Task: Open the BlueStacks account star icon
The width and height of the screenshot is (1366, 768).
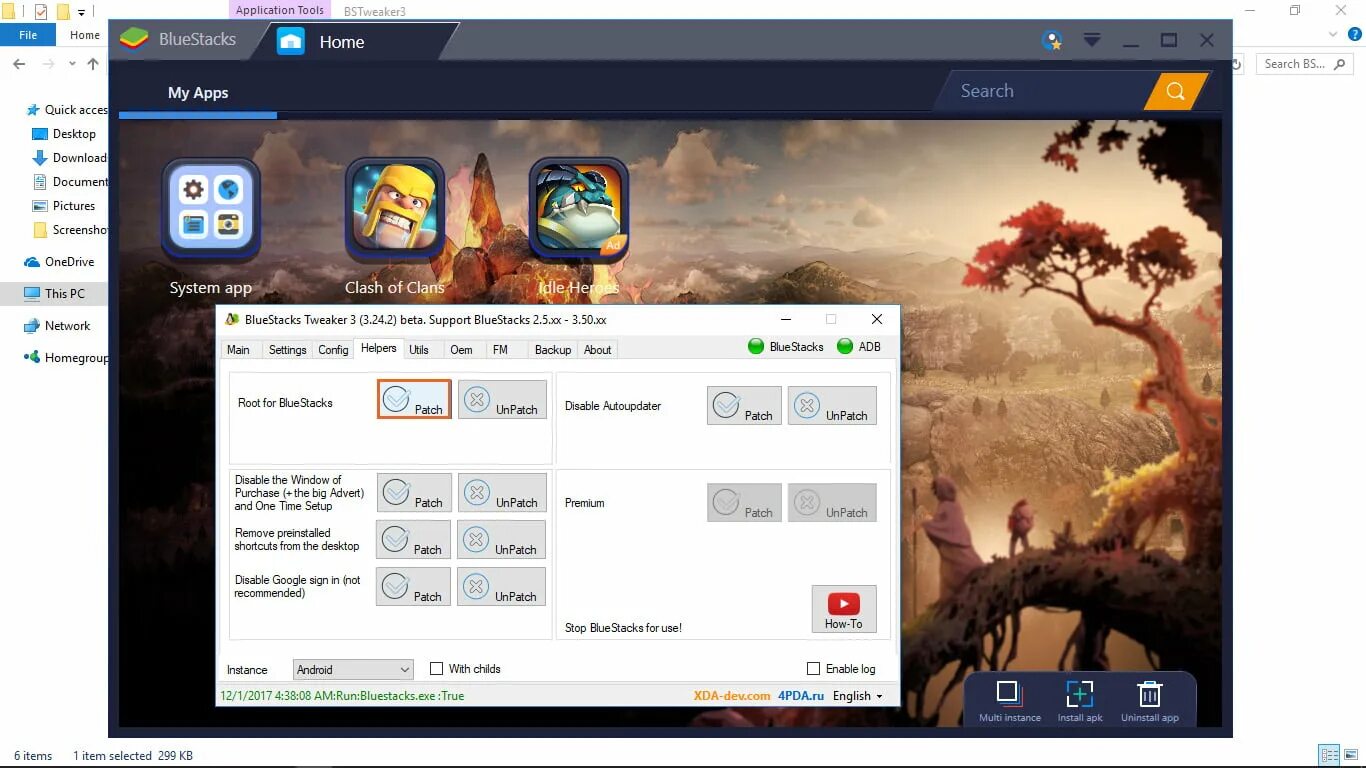Action: 1051,41
